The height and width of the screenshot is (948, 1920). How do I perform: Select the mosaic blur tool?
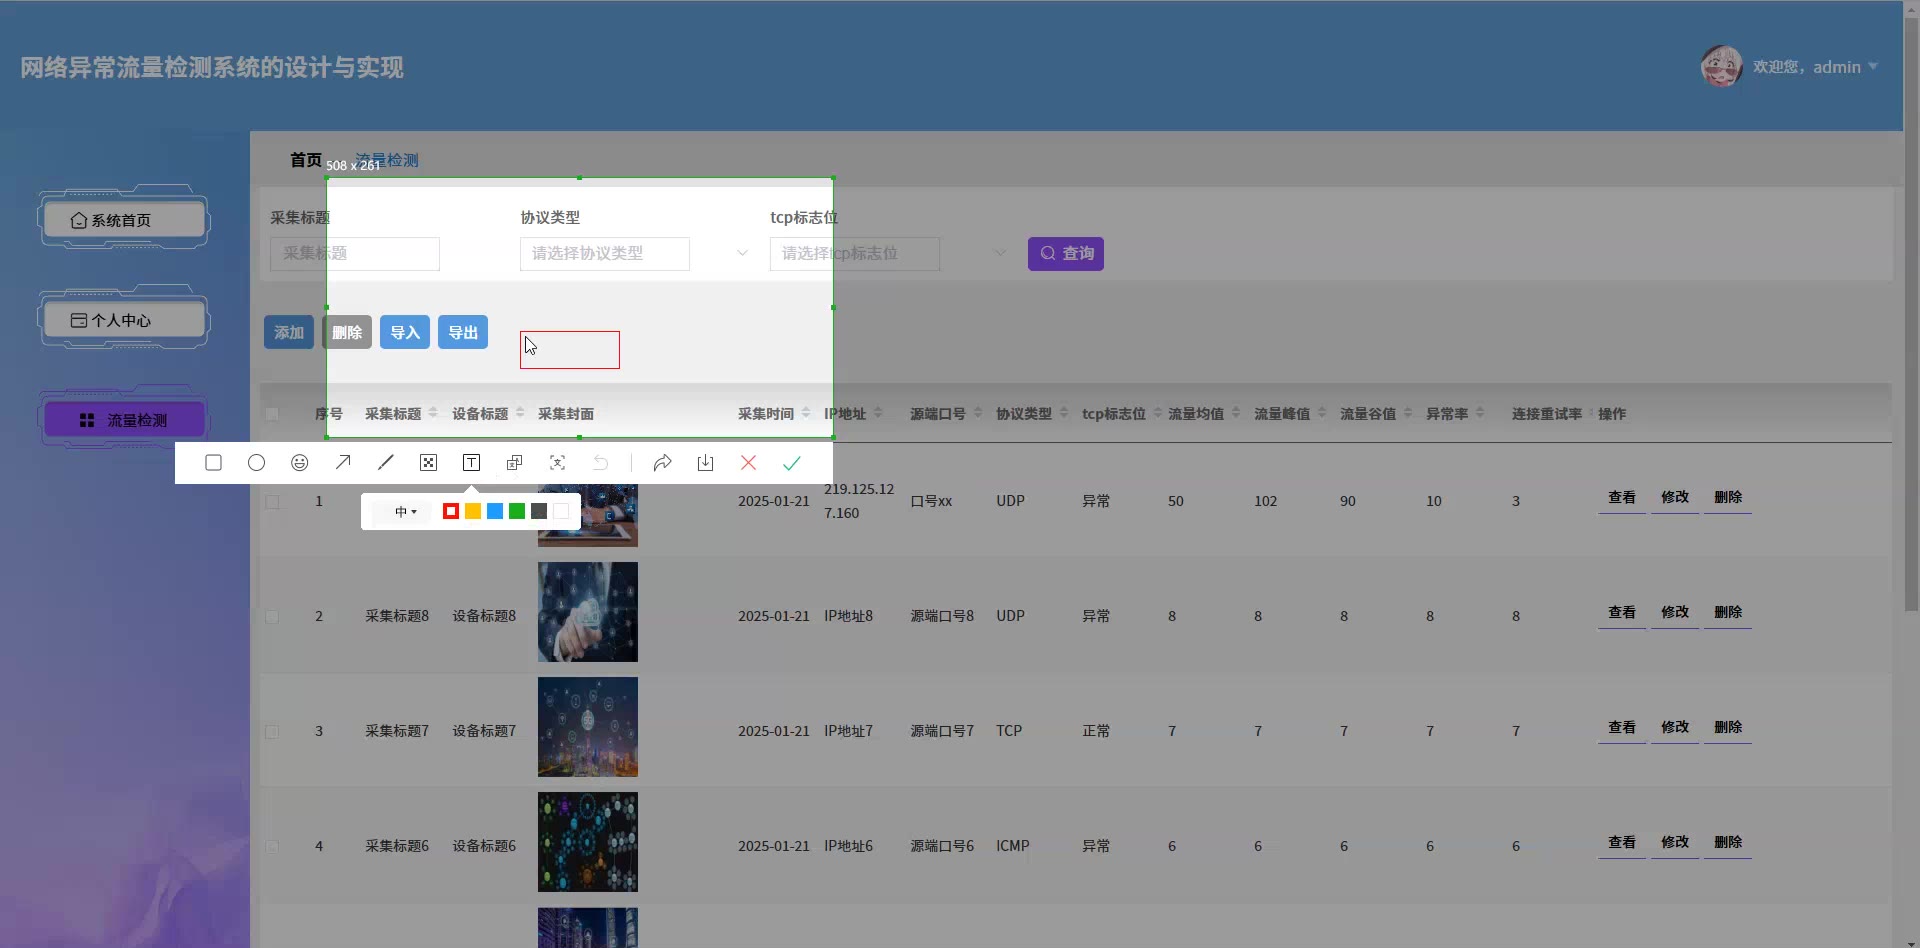428,463
